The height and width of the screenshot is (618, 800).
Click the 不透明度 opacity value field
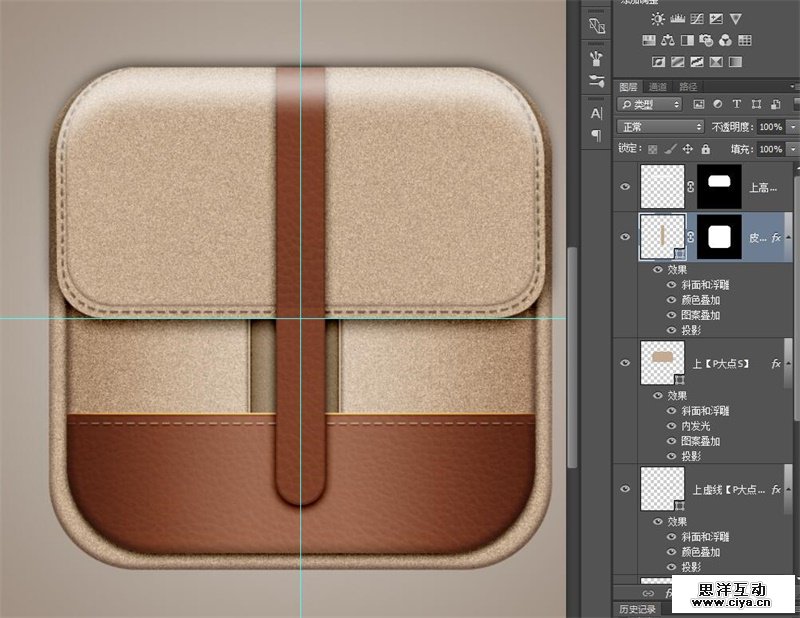tap(769, 127)
